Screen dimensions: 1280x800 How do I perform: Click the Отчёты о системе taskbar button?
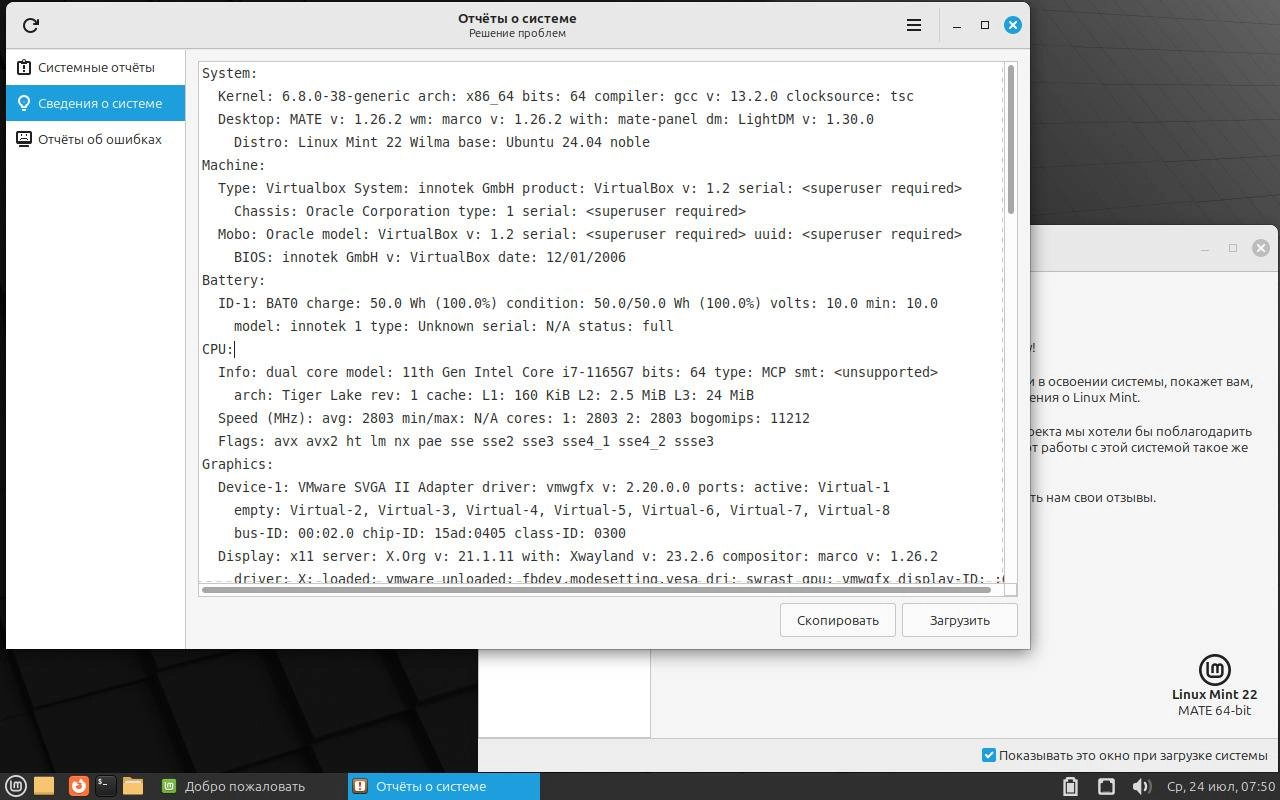(444, 786)
